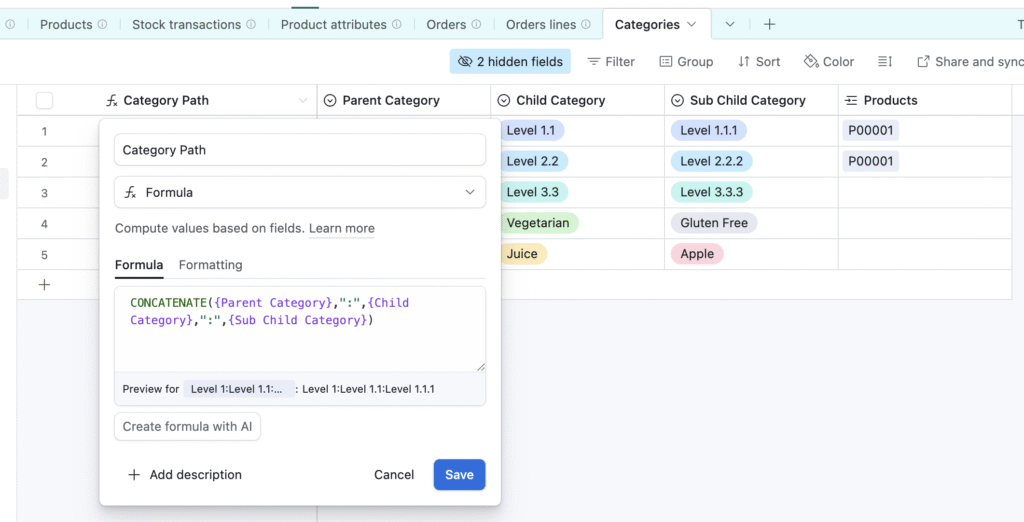
Task: Open the Categories tab dropdown chevron
Action: point(692,24)
